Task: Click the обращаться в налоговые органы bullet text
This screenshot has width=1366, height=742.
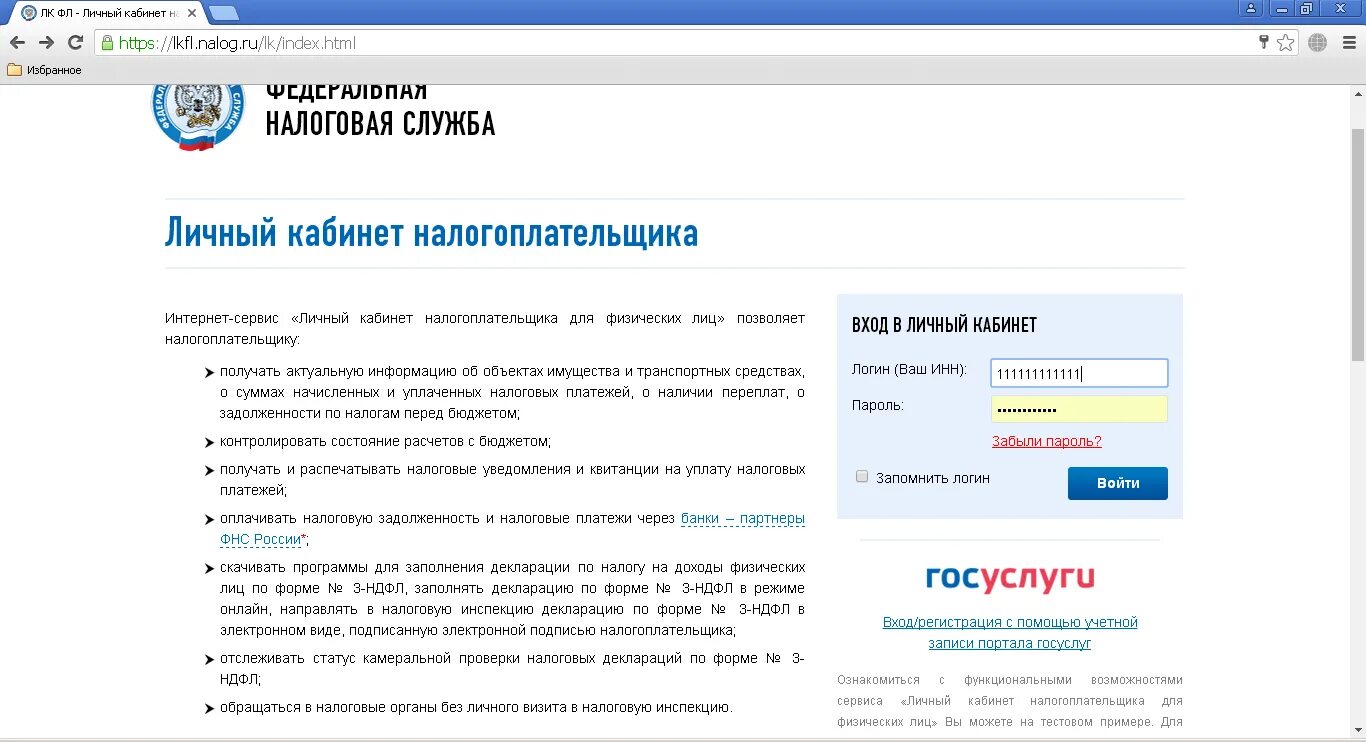Action: click(x=476, y=707)
